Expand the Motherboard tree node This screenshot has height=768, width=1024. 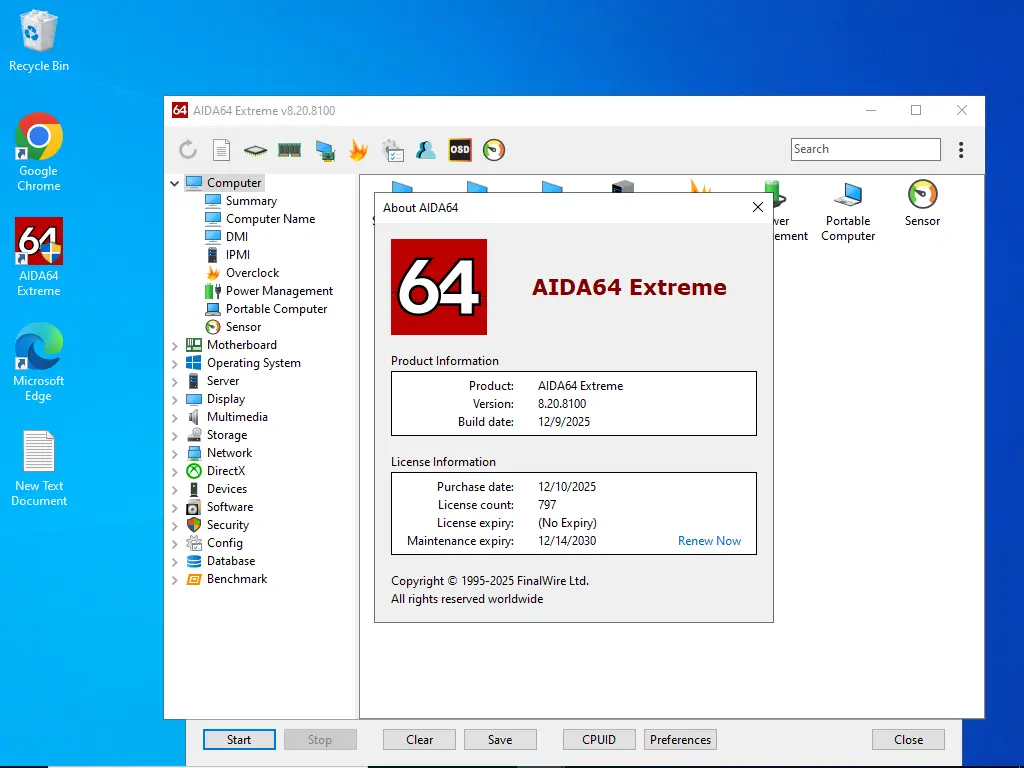(174, 345)
